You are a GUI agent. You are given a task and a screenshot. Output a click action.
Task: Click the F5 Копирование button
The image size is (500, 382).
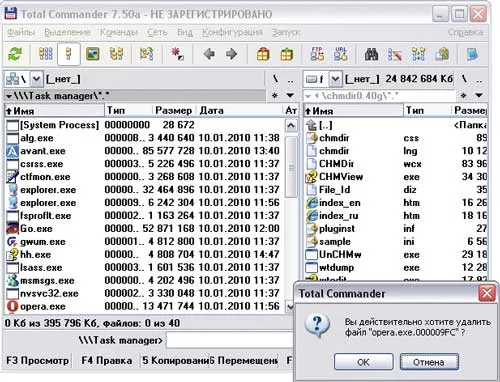pos(175,361)
